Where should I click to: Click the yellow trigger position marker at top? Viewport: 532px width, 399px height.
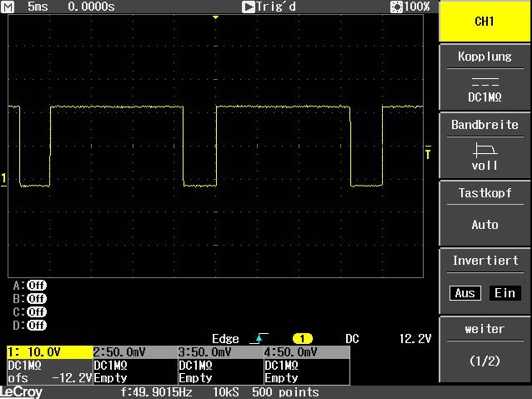click(x=215, y=17)
